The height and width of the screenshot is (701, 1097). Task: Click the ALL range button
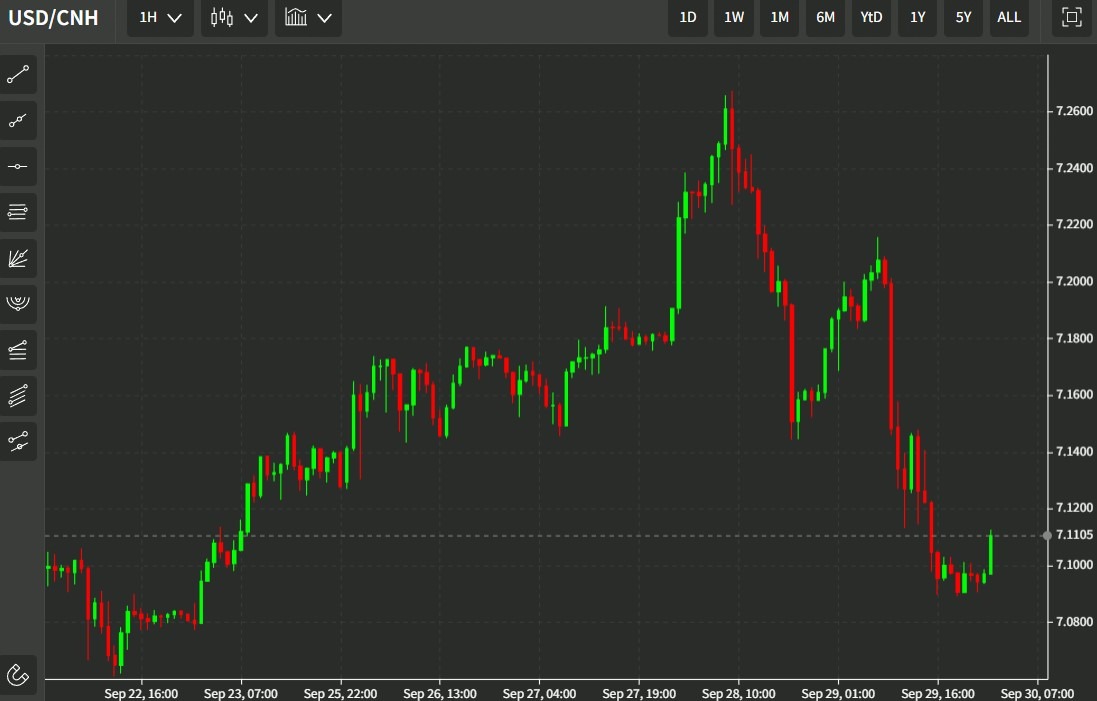click(x=1009, y=17)
